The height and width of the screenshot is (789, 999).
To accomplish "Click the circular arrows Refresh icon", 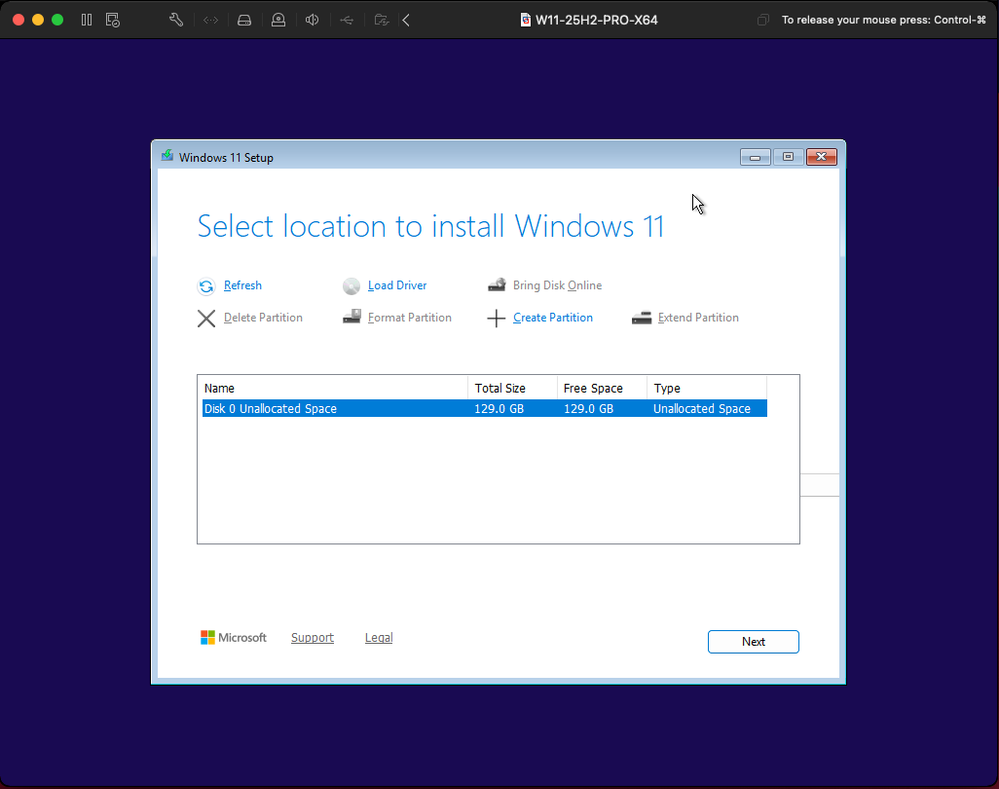I will 206,286.
